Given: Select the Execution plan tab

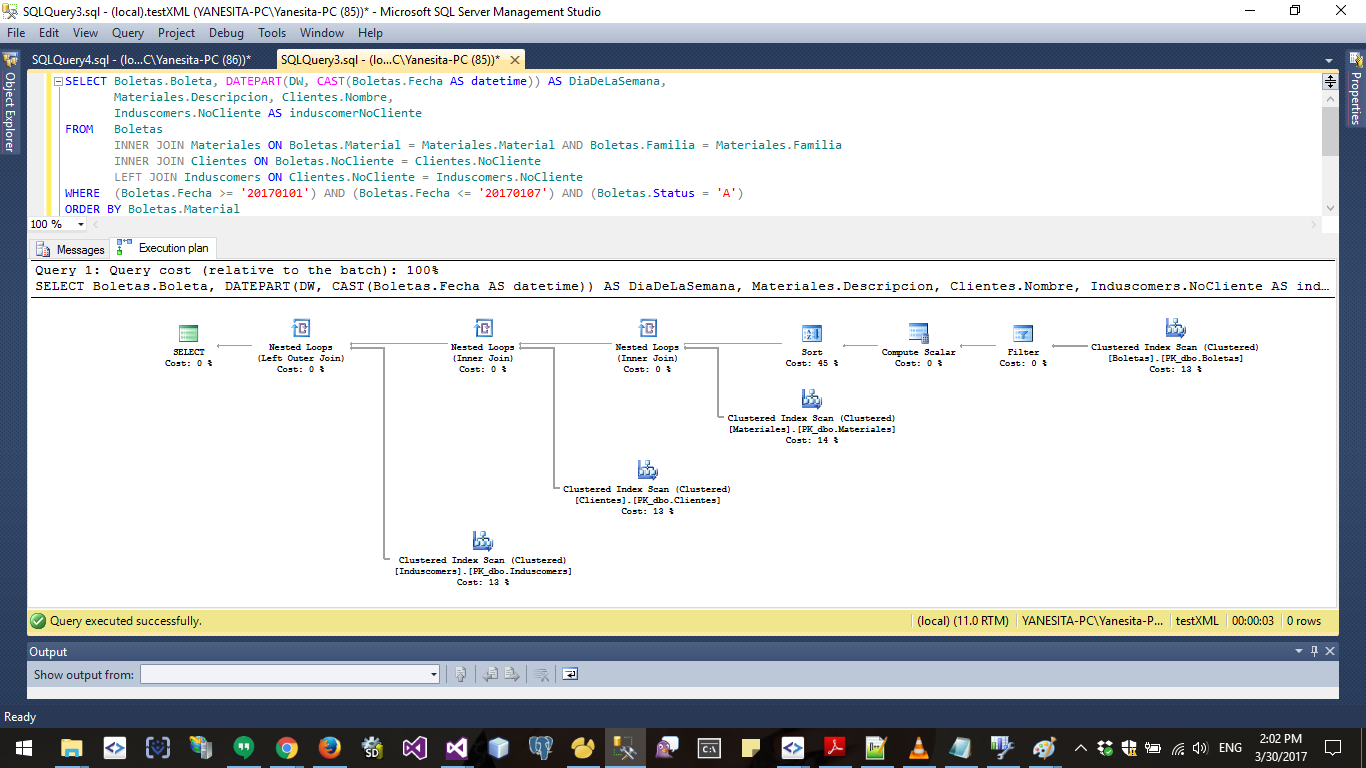Looking at the screenshot, I should 163,248.
